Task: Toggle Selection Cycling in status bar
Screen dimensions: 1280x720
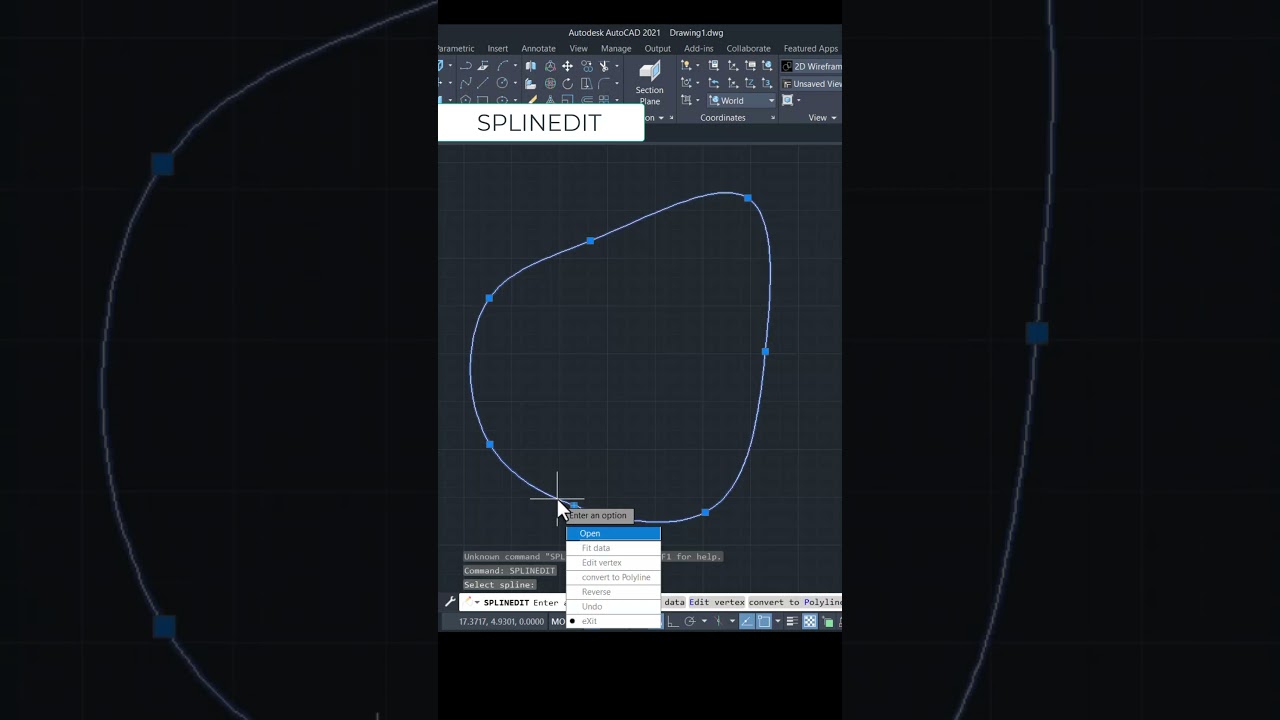Action: (828, 621)
